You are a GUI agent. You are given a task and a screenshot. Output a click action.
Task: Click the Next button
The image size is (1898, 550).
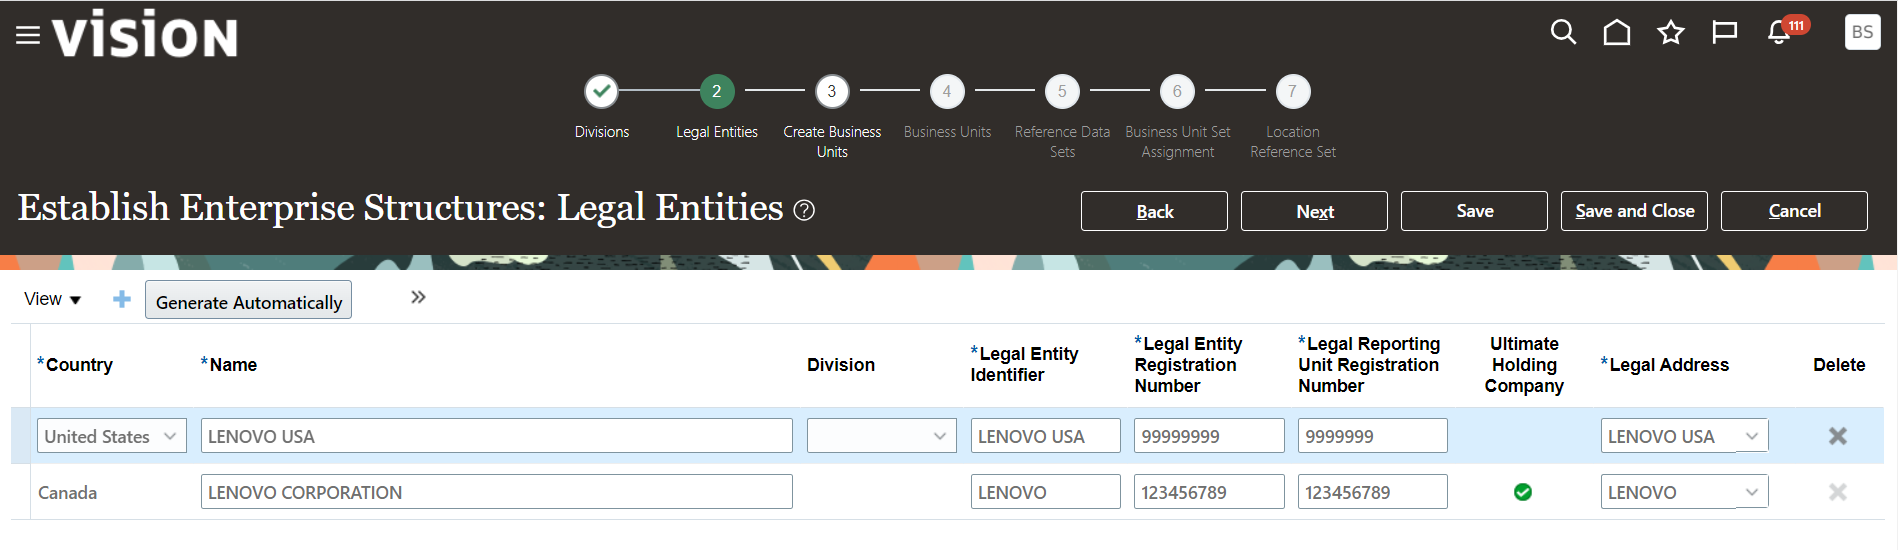[x=1314, y=211]
